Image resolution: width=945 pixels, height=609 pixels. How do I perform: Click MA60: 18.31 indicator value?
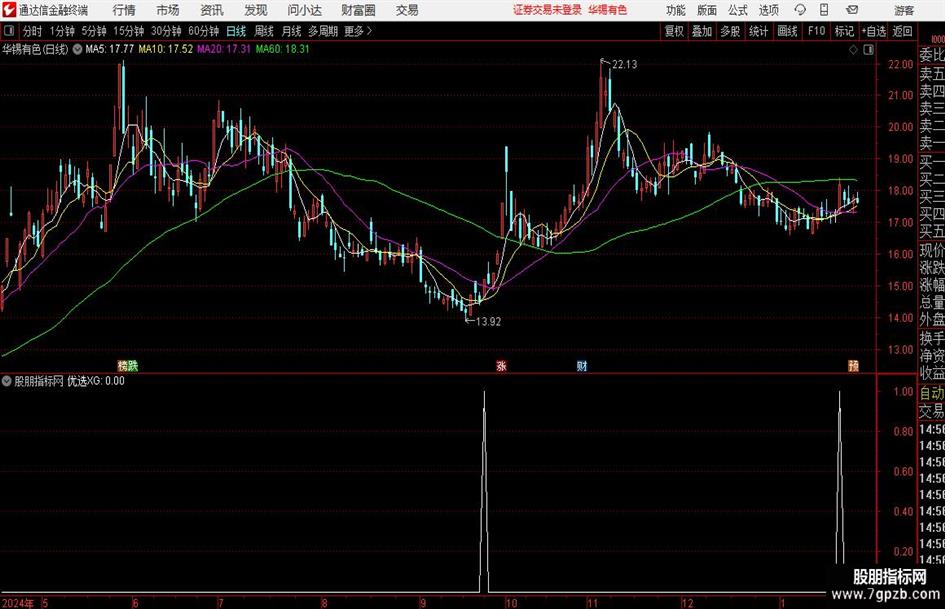click(282, 49)
